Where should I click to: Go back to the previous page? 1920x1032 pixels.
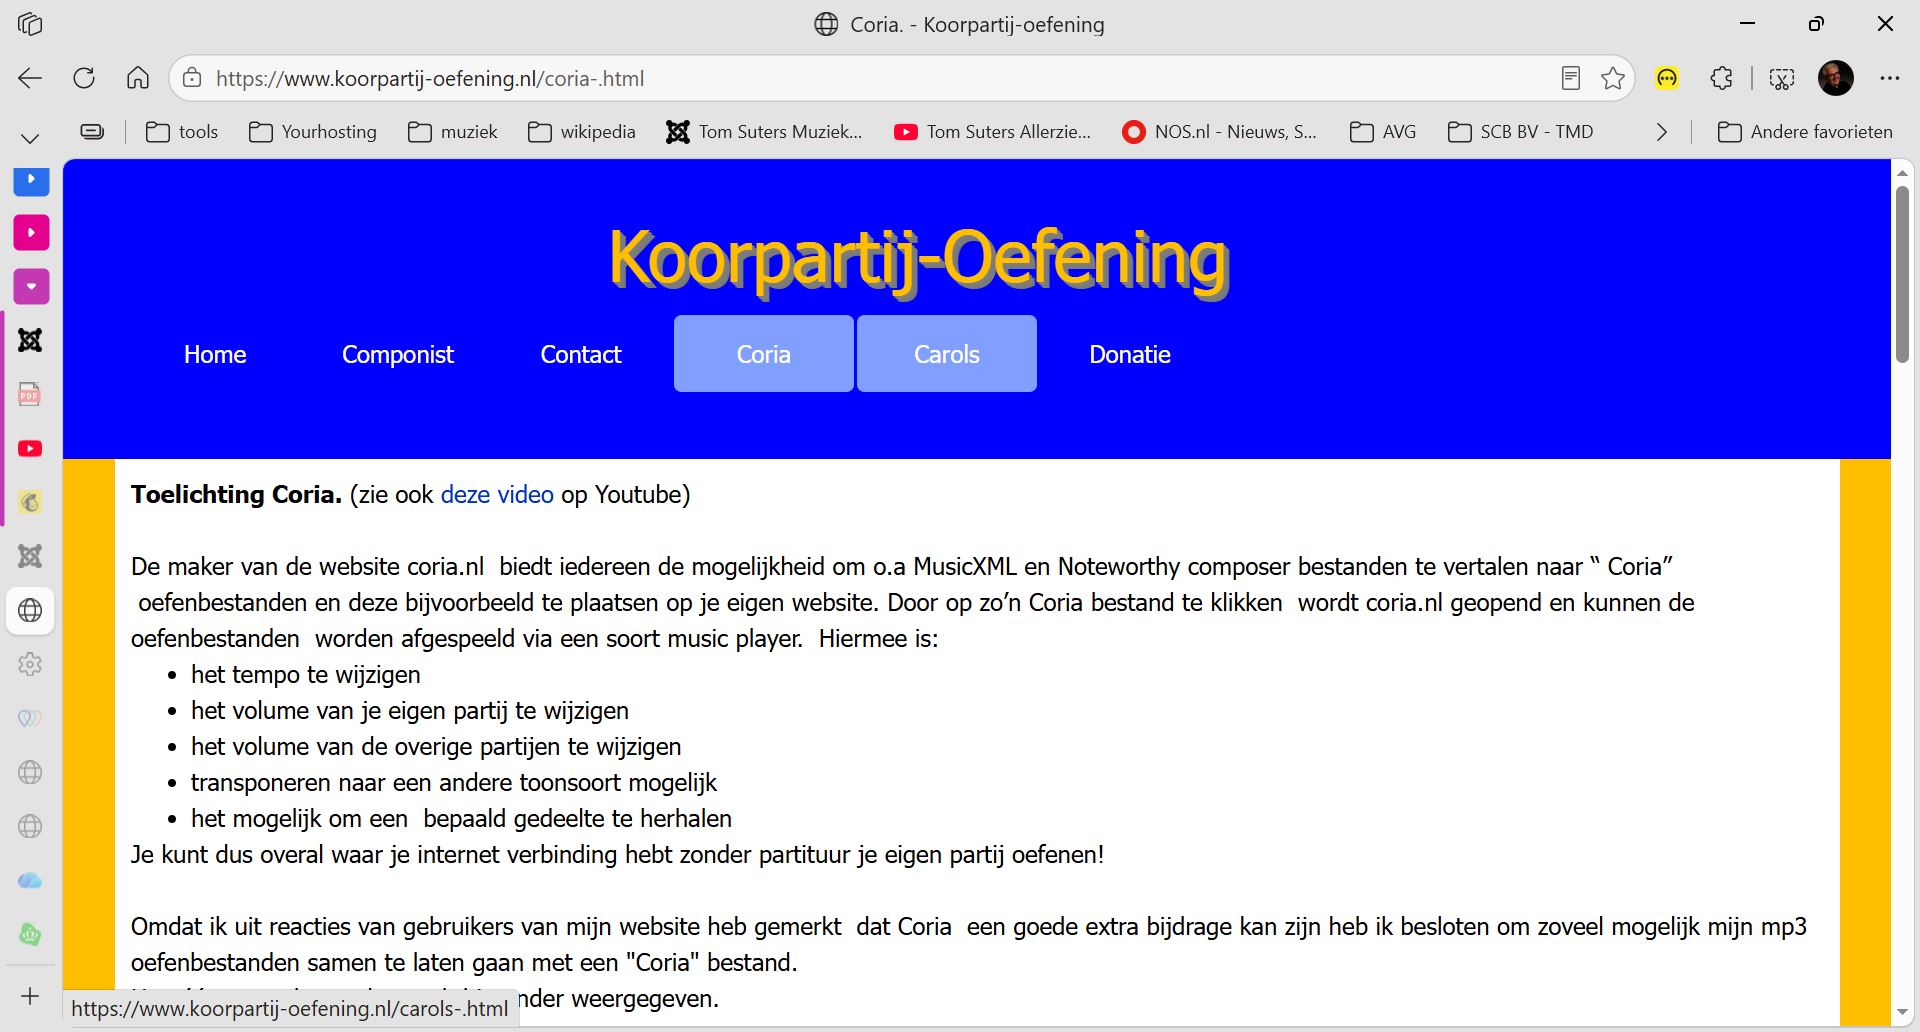tap(30, 78)
